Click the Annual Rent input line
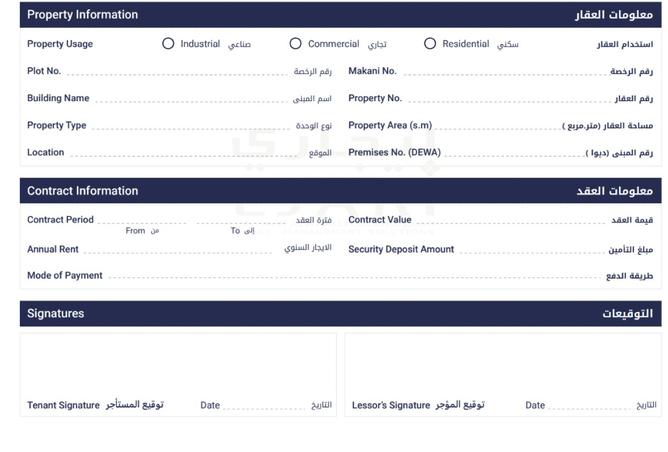The image size is (668, 452). click(178, 250)
